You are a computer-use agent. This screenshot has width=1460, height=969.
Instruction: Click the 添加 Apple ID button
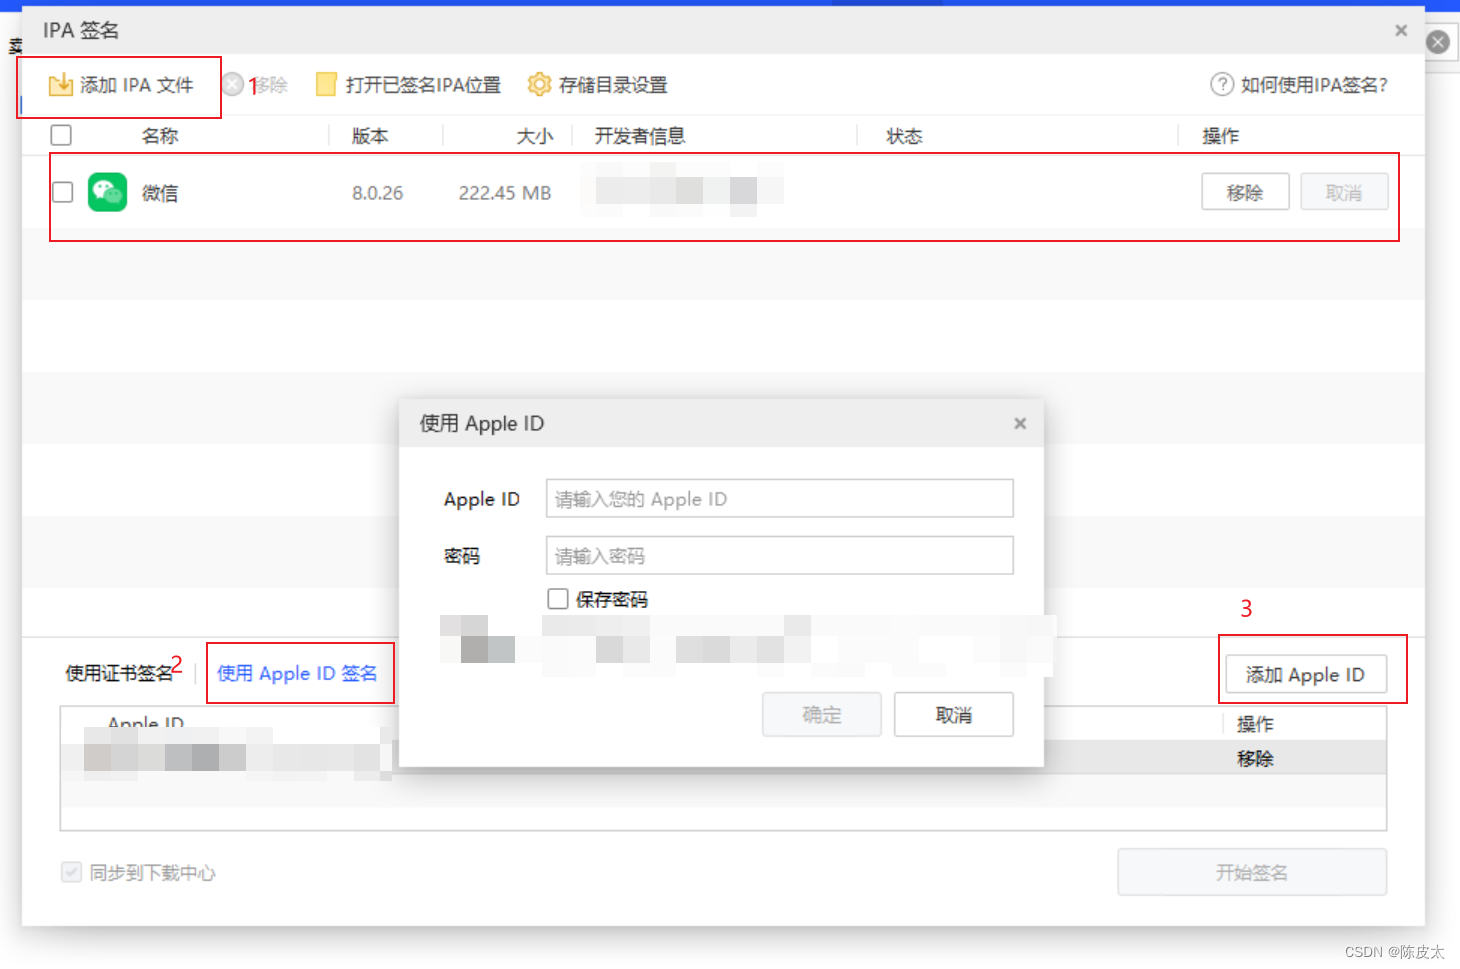(x=1305, y=674)
